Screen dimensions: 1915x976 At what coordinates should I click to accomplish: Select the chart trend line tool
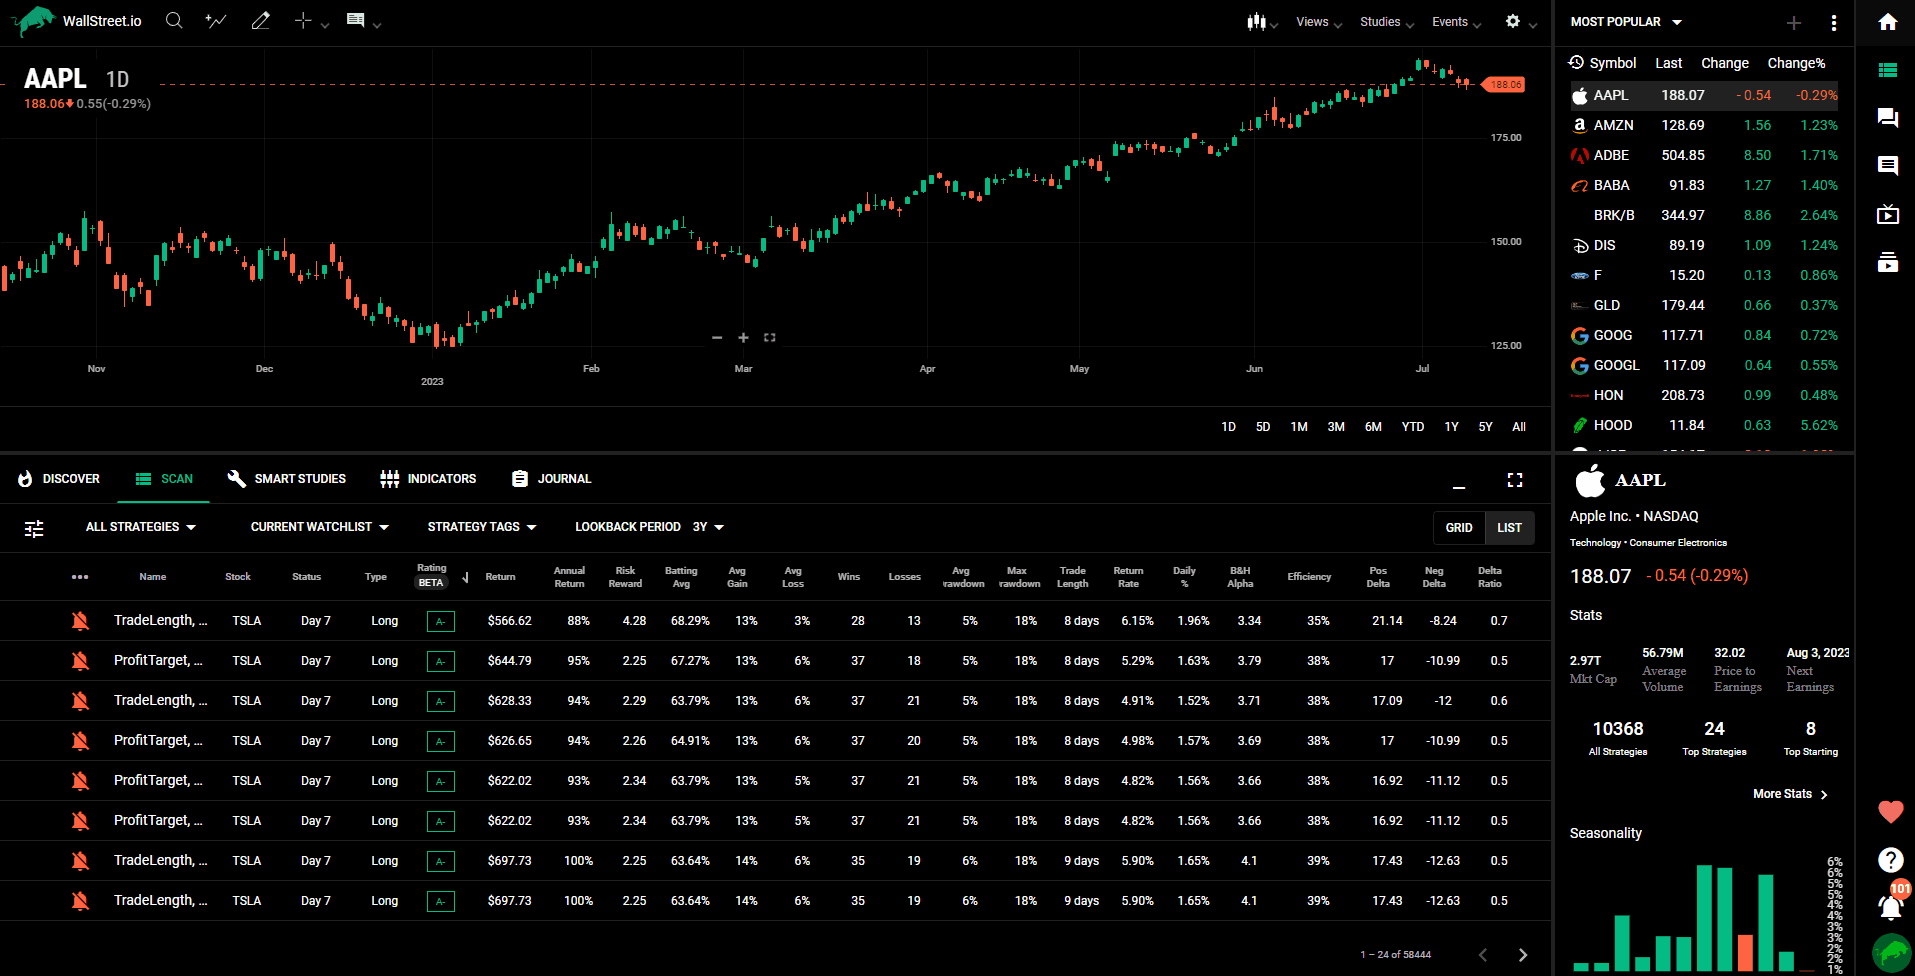[216, 21]
